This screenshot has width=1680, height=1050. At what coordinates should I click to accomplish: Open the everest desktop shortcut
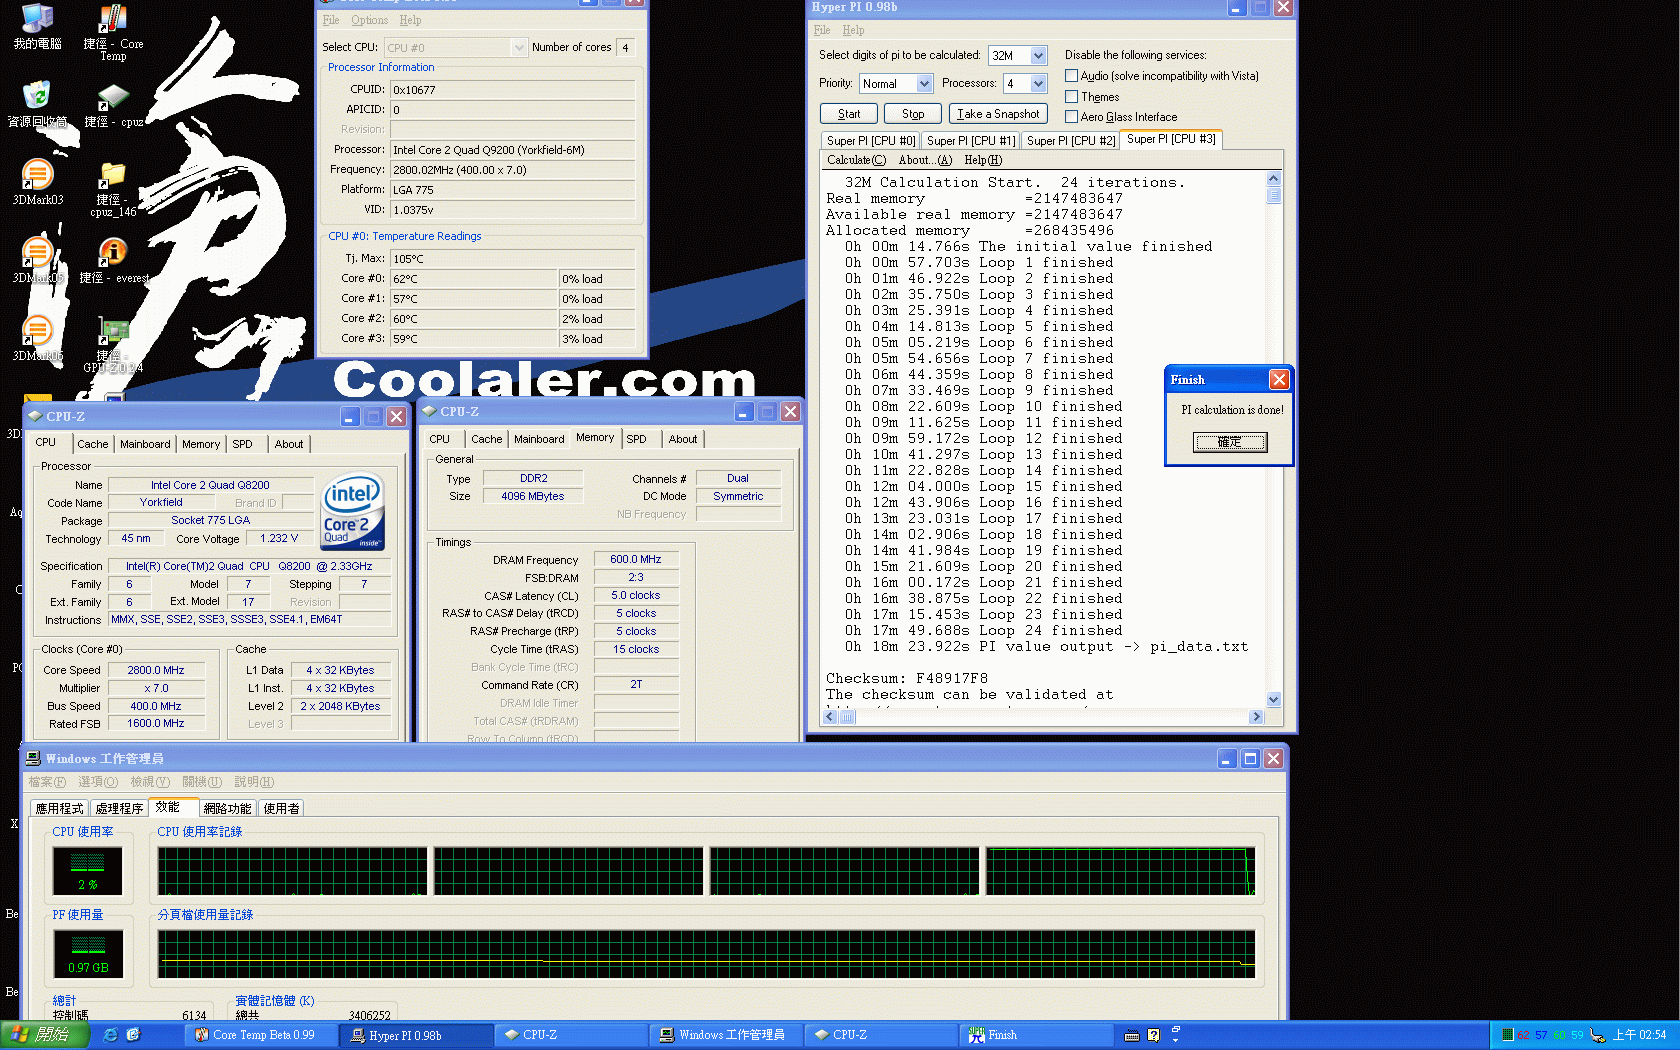(113, 260)
